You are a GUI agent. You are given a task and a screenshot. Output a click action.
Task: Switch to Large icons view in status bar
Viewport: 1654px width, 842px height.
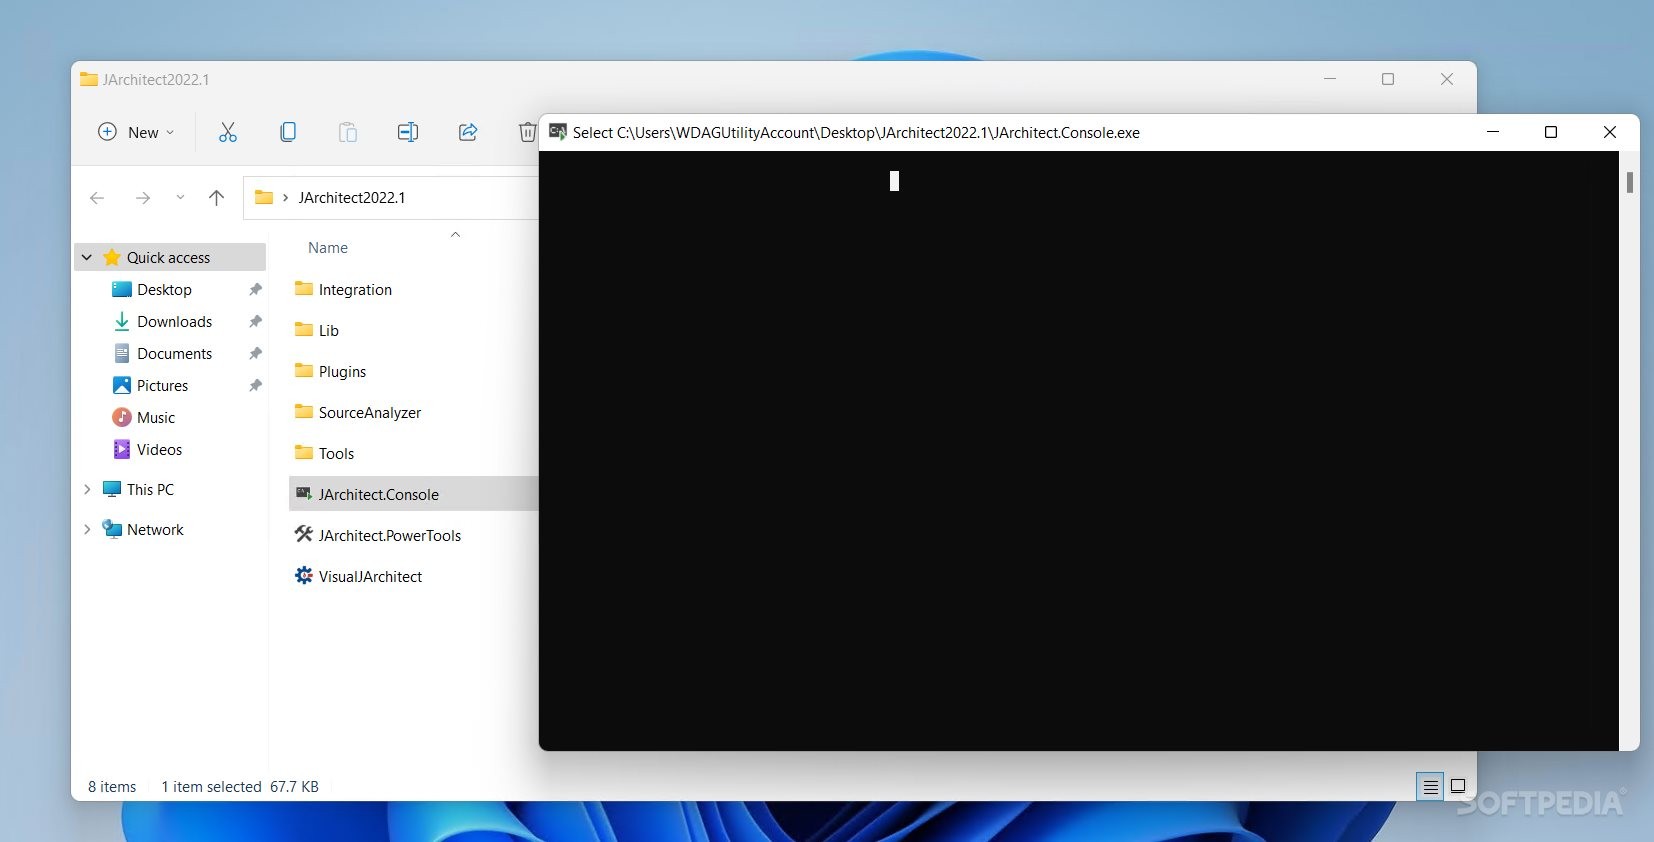(1458, 787)
